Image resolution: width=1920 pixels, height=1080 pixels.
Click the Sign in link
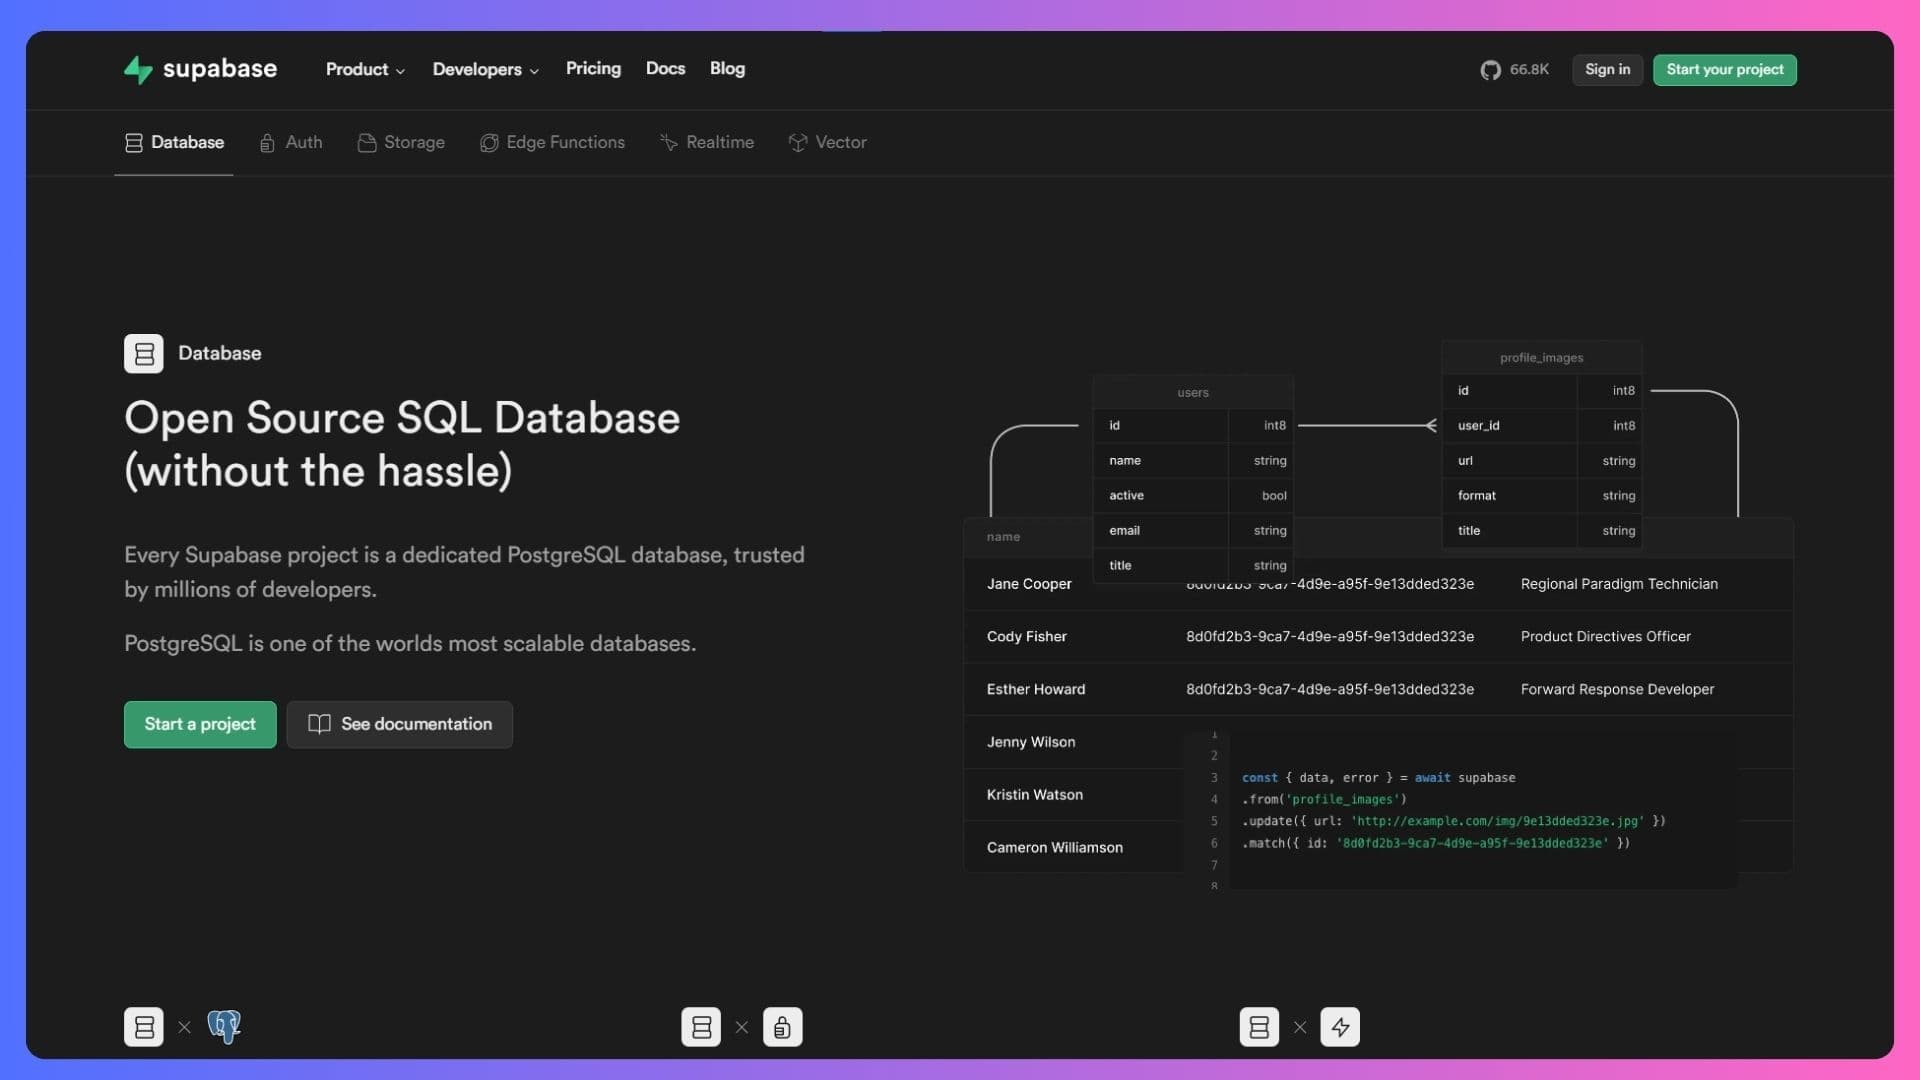[x=1606, y=69]
